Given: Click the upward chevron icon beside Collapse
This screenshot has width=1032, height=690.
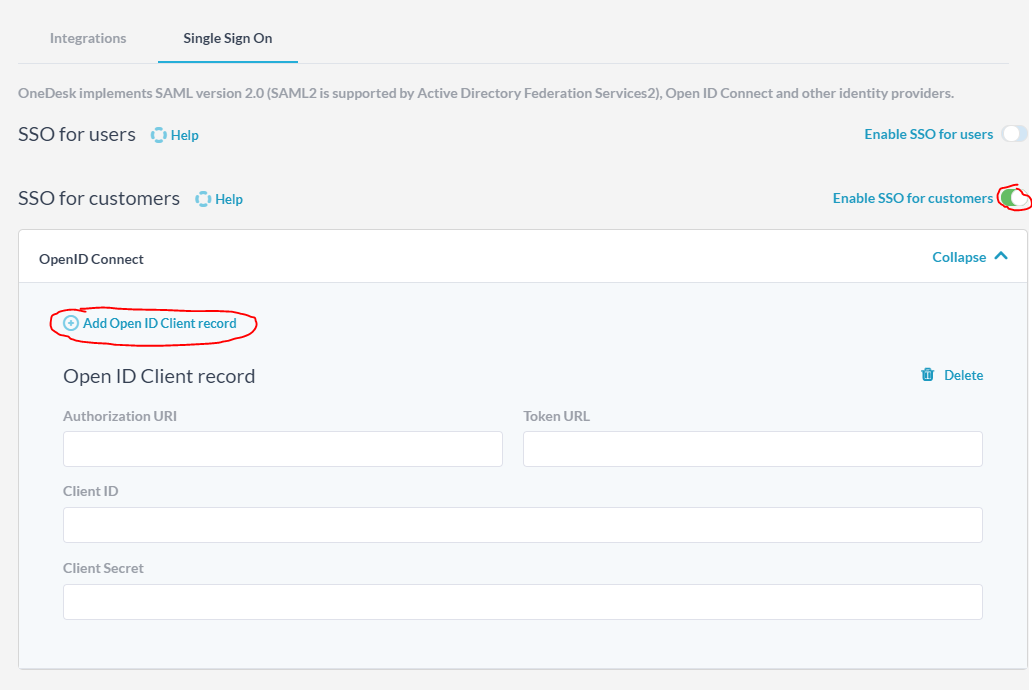Looking at the screenshot, I should pos(1001,257).
